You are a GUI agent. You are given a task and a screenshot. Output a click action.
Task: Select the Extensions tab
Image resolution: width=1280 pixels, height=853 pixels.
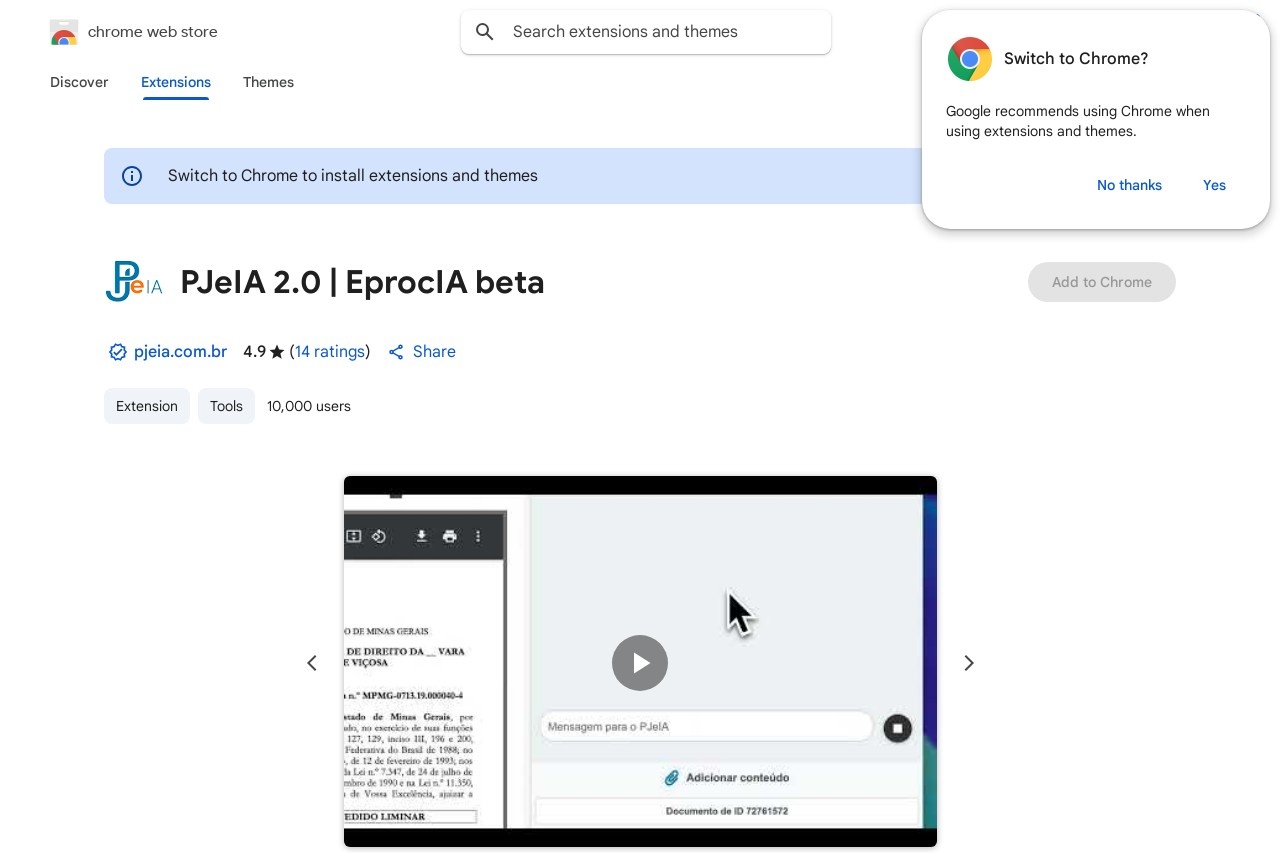click(x=176, y=82)
